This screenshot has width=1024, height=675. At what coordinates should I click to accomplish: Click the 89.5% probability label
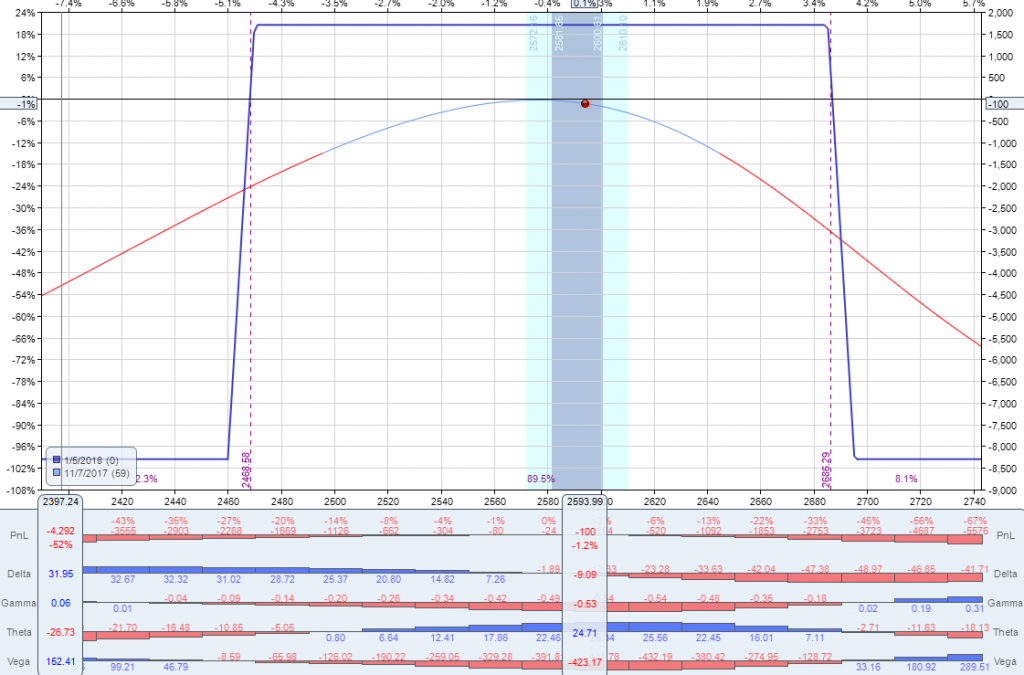click(x=541, y=479)
